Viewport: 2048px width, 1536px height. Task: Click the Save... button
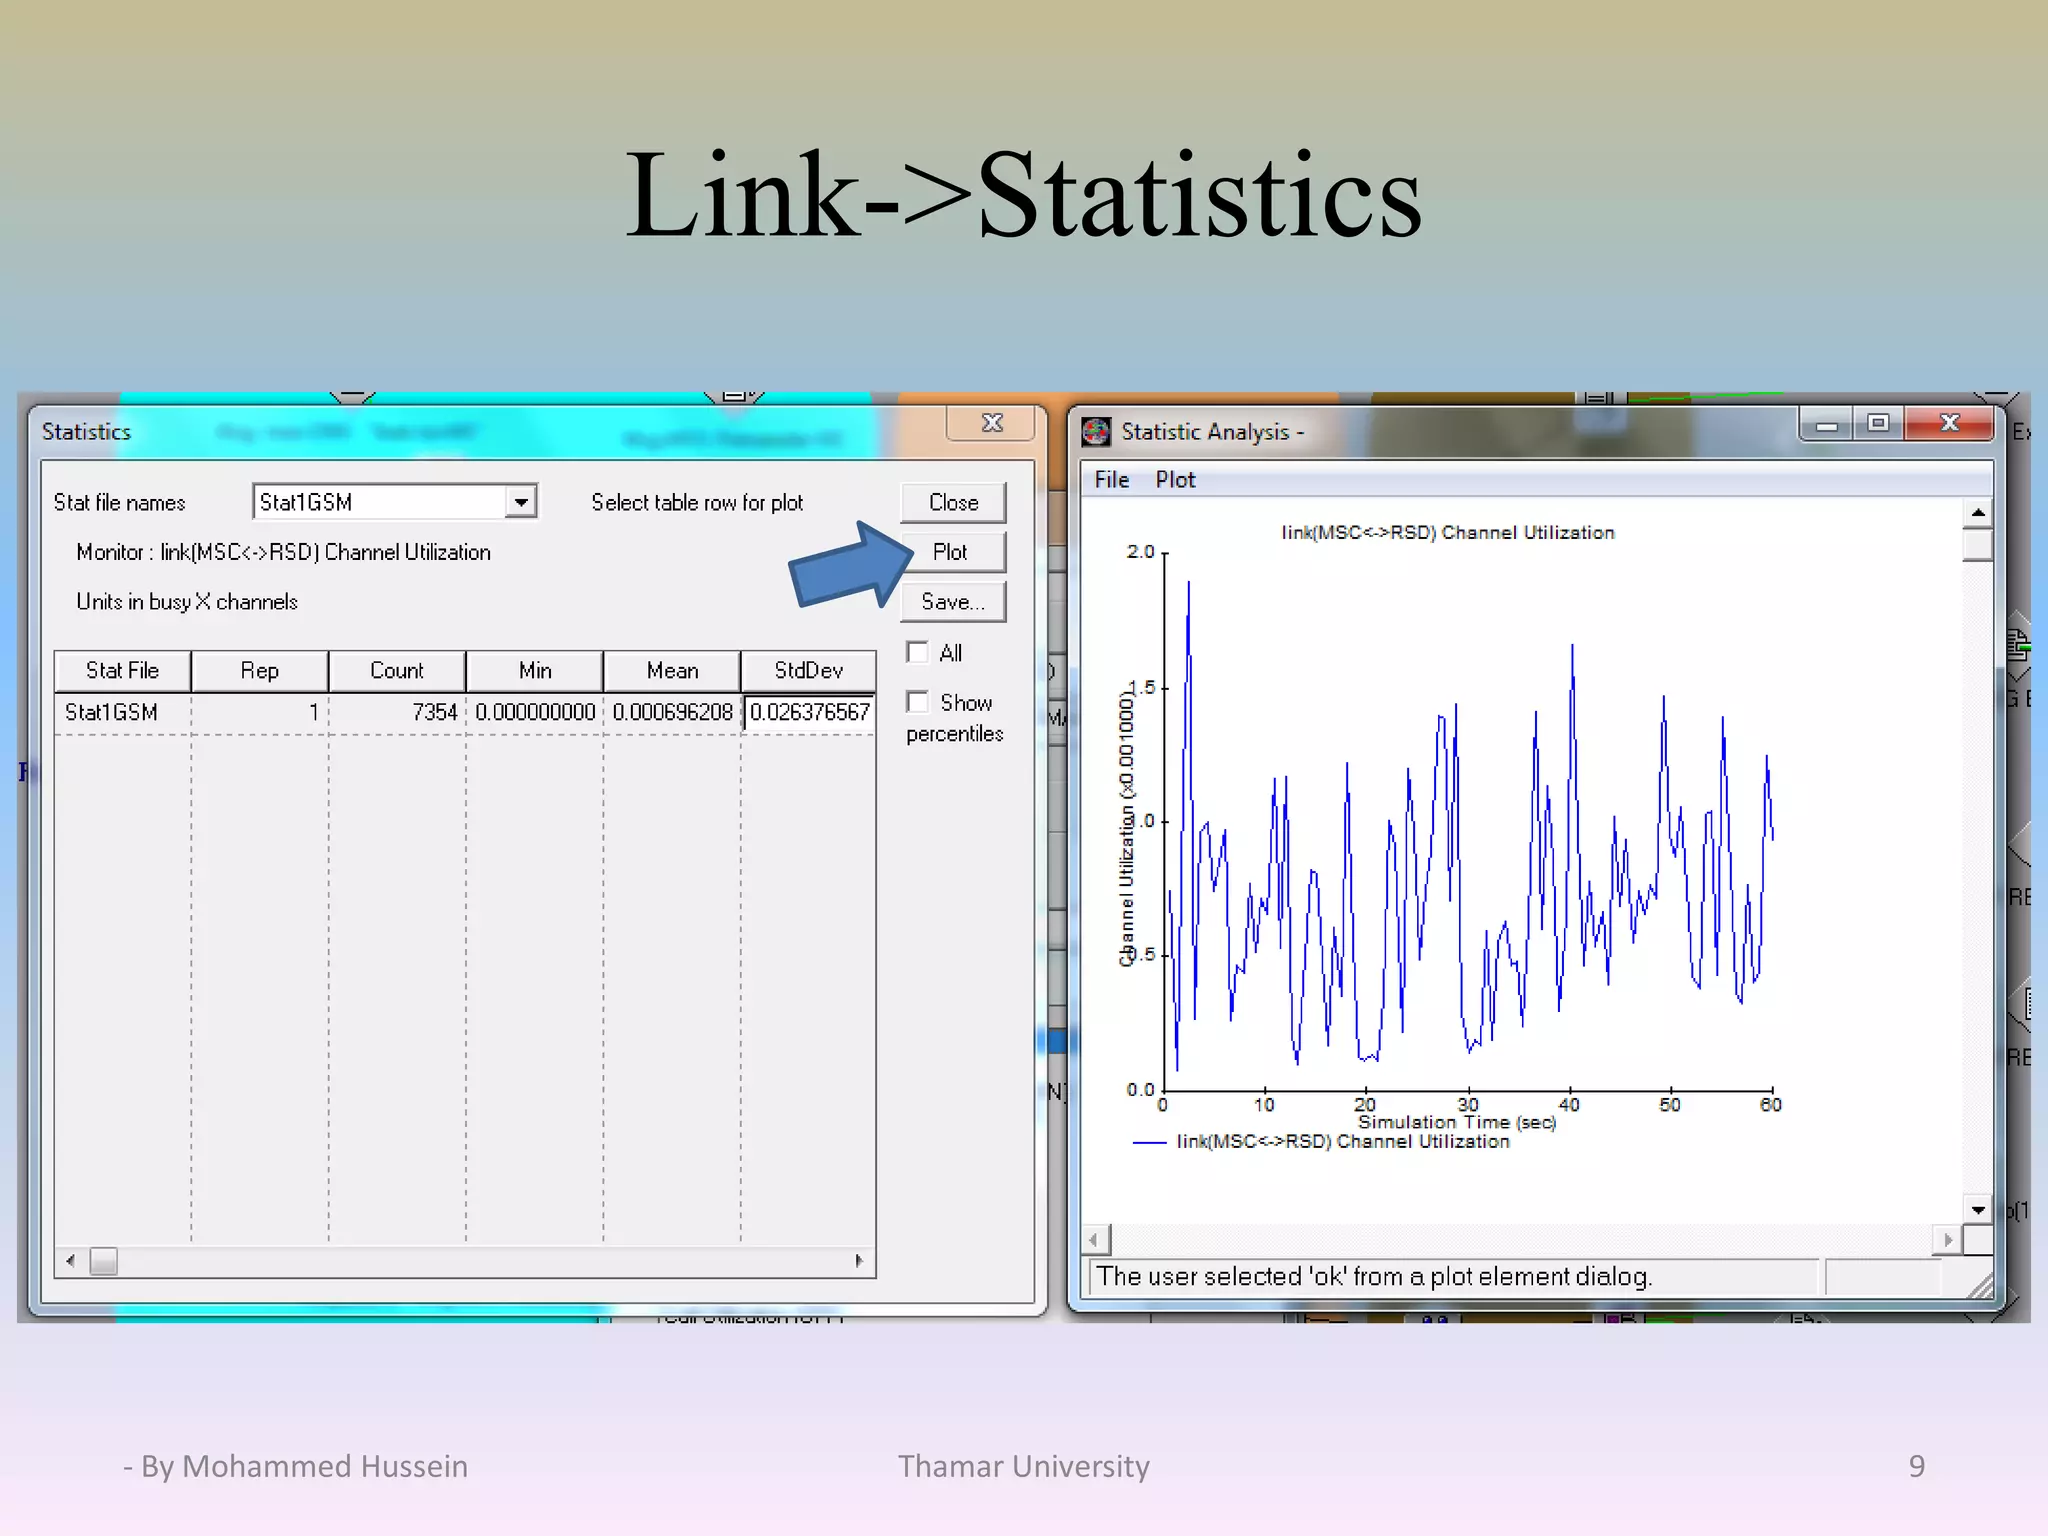[x=952, y=602]
